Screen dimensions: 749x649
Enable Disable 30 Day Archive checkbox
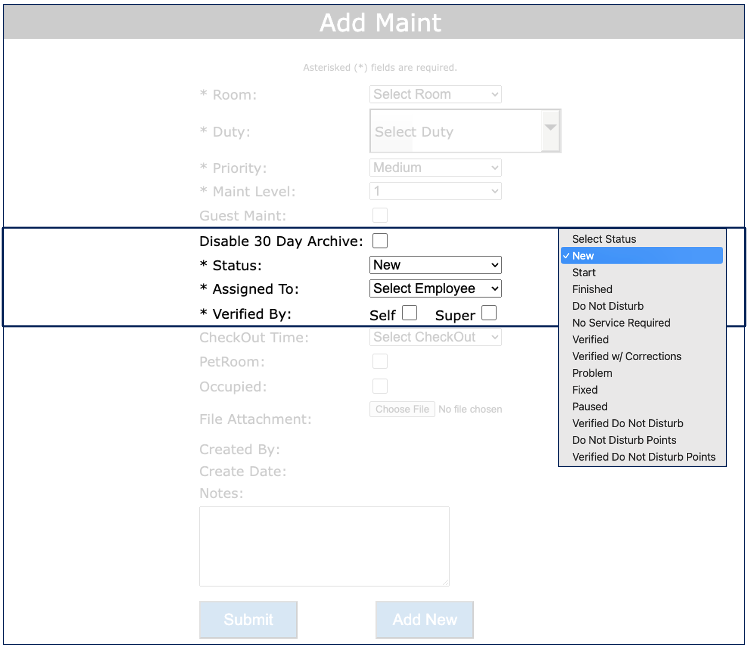pos(380,241)
